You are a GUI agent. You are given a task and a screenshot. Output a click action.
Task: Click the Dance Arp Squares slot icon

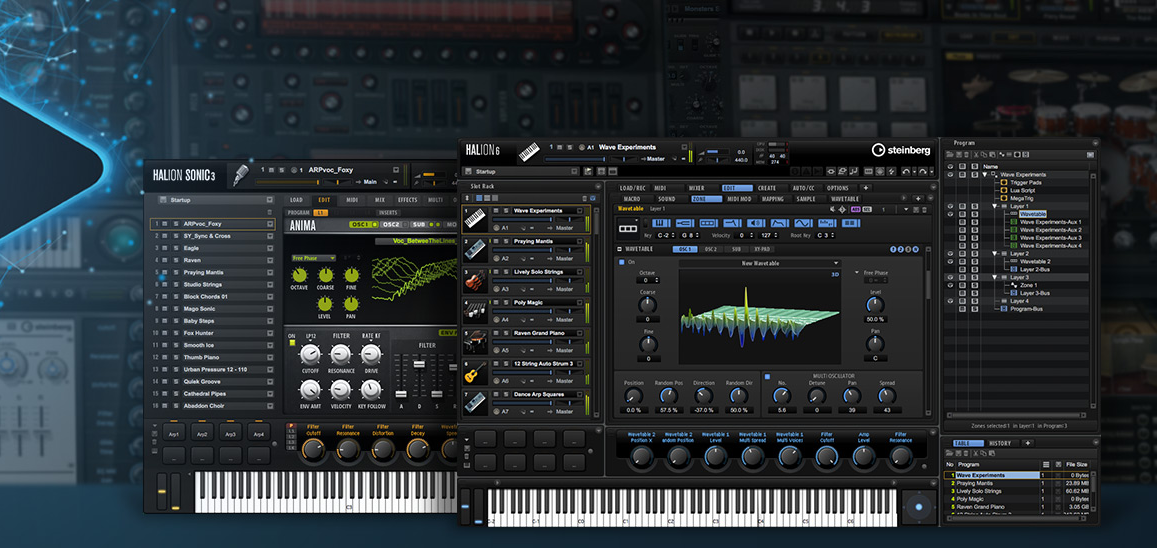pyautogui.click(x=475, y=403)
